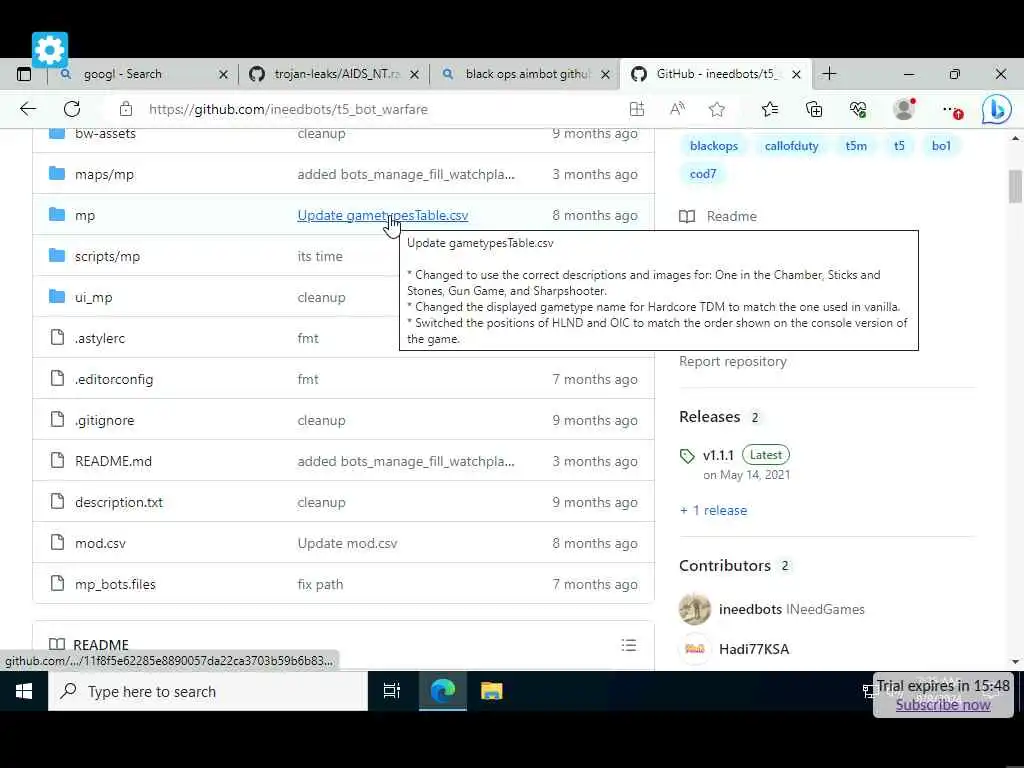Reload the GitHub page
This screenshot has width=1024, height=768.
(x=72, y=109)
